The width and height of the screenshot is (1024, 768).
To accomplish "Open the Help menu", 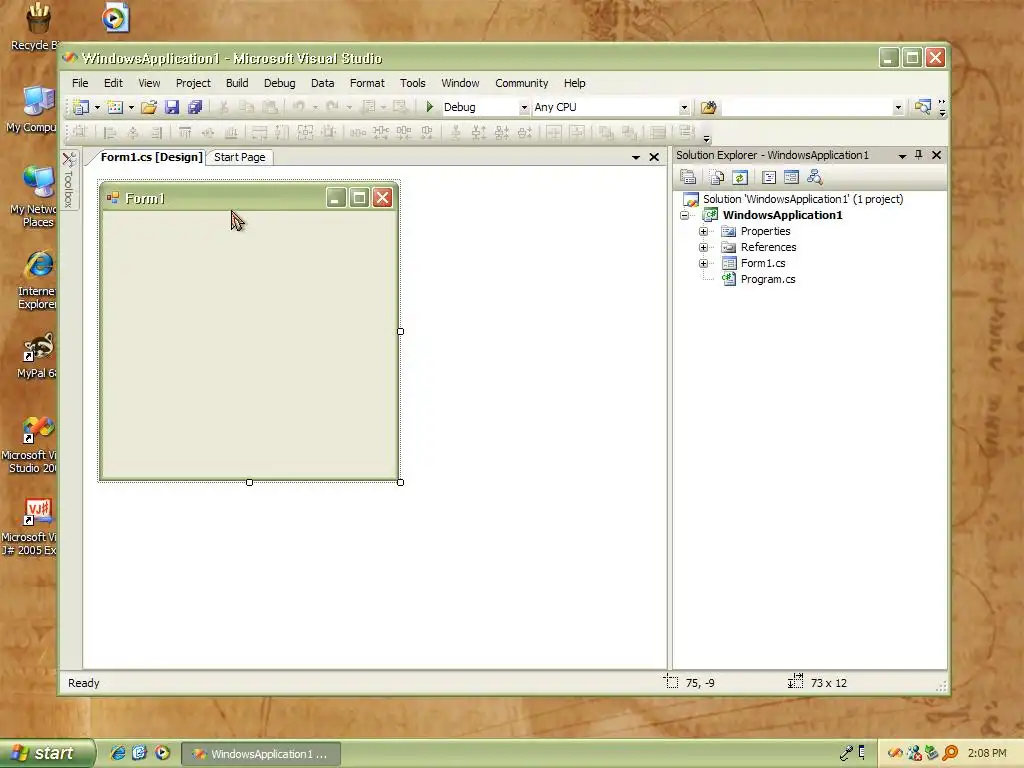I will (x=575, y=83).
